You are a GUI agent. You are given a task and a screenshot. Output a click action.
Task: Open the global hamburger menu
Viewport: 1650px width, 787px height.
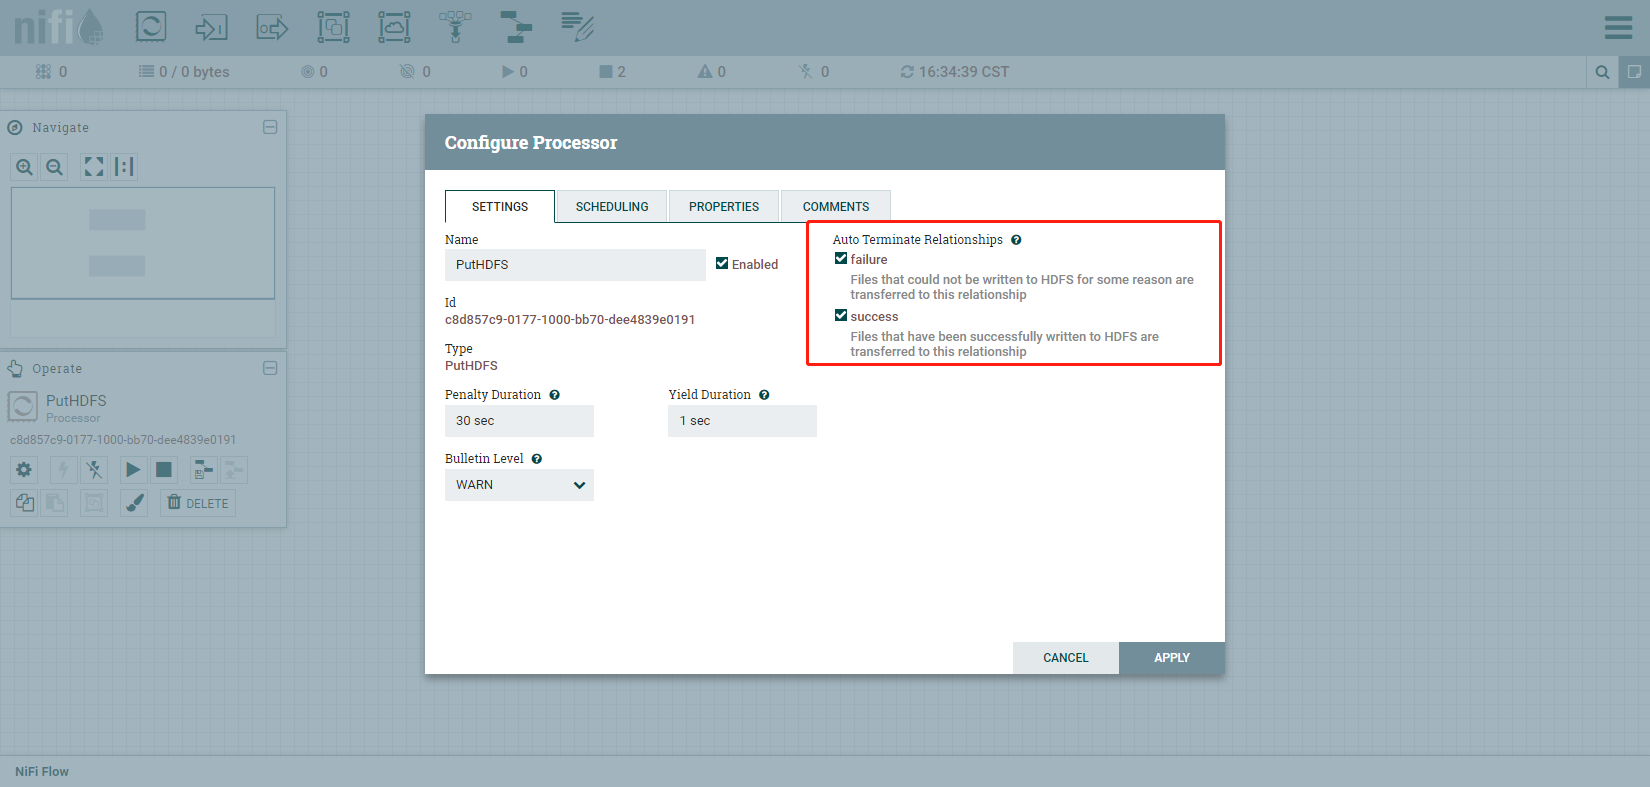tap(1618, 27)
